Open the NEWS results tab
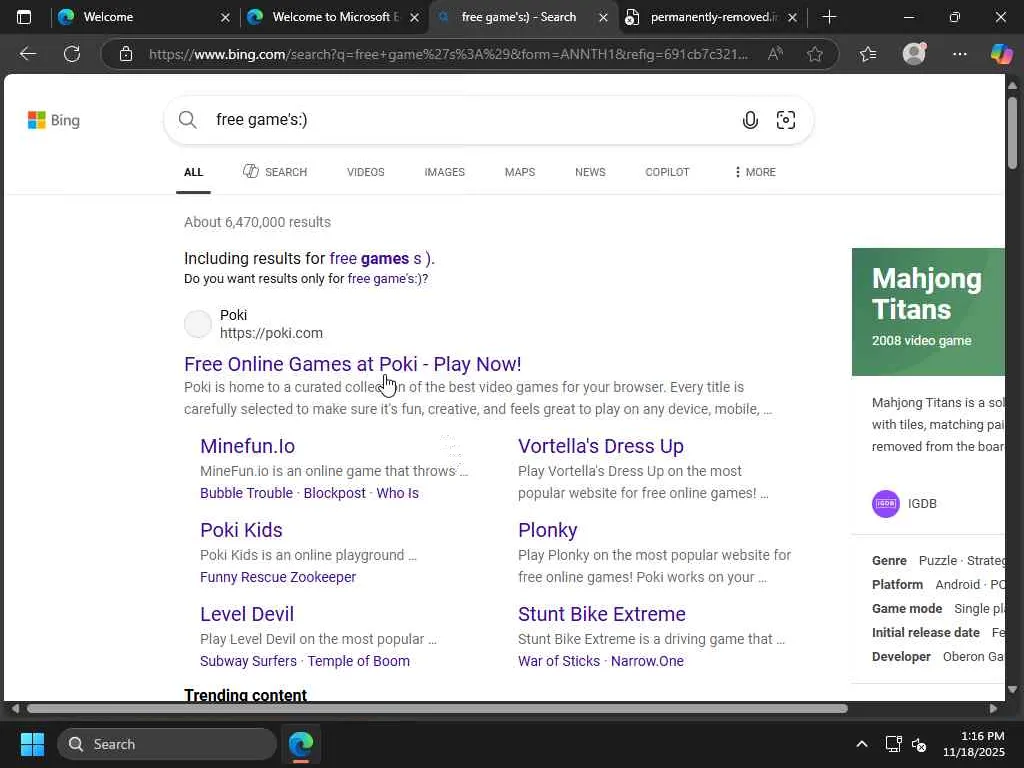1024x768 pixels. (x=590, y=172)
